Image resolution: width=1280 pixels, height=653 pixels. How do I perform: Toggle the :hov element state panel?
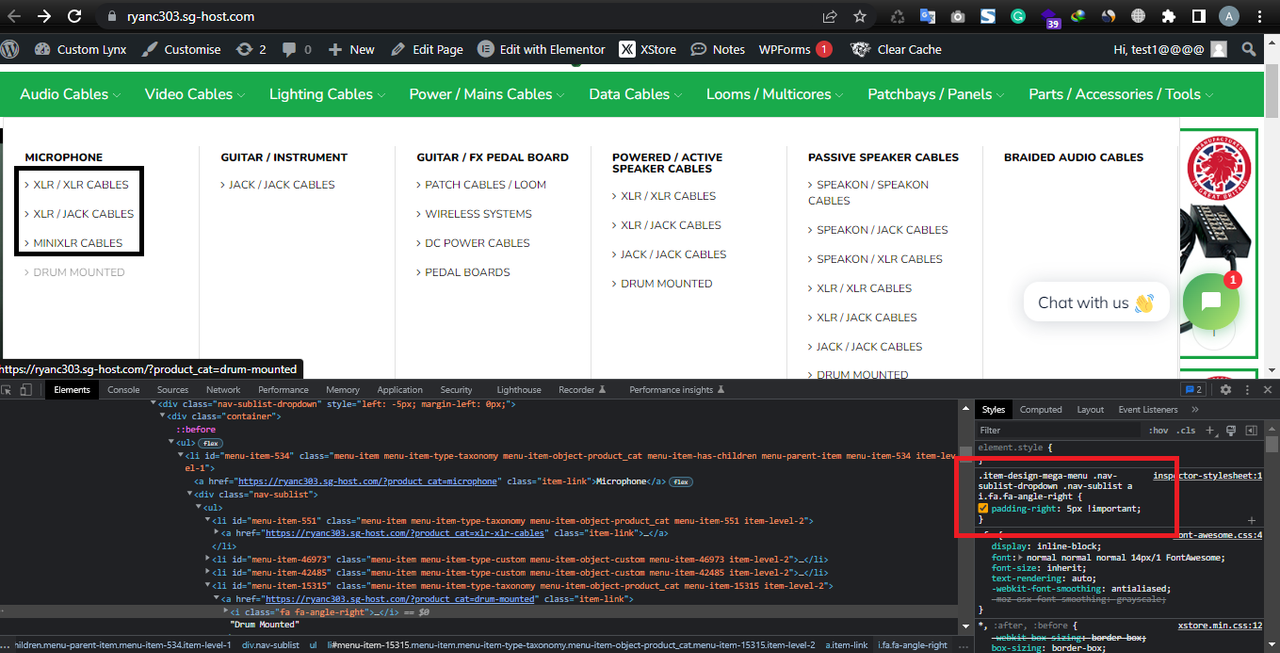click(x=1159, y=430)
